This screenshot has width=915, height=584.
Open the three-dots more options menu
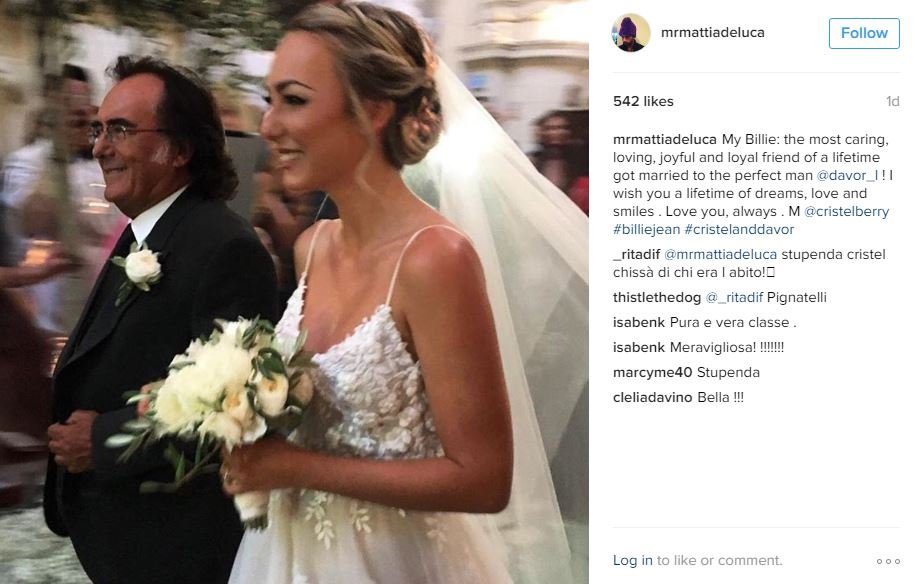[888, 561]
